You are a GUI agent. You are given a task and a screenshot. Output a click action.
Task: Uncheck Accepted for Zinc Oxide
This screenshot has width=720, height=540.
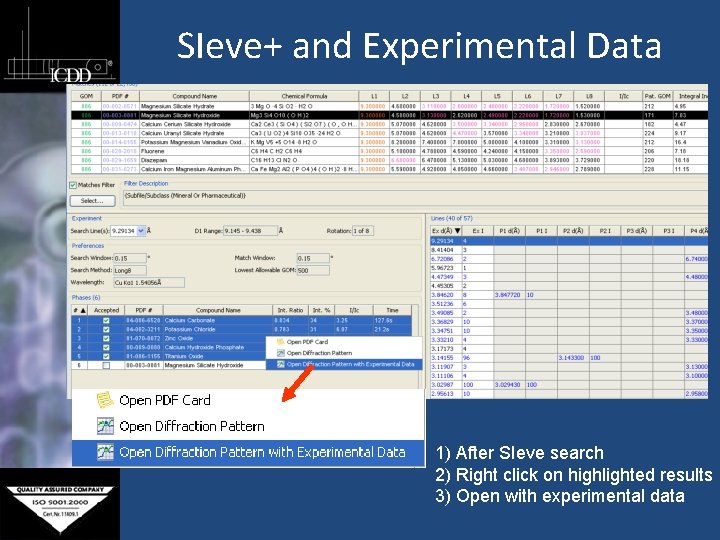coord(106,338)
